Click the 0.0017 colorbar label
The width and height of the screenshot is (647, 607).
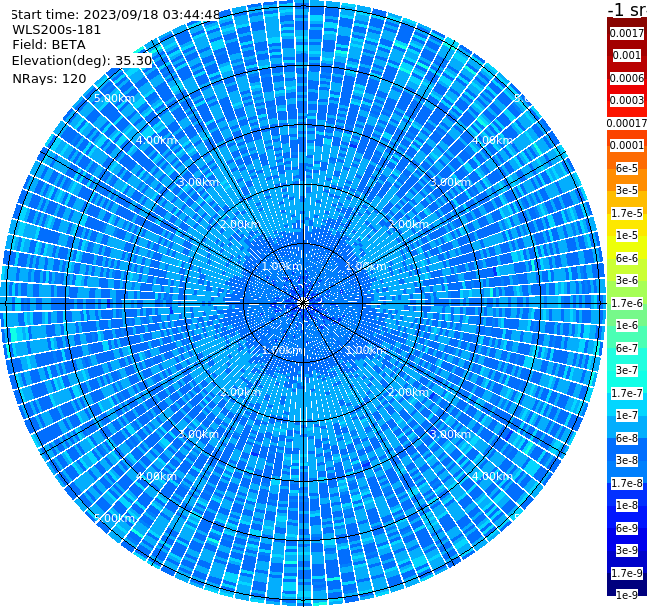[627, 33]
